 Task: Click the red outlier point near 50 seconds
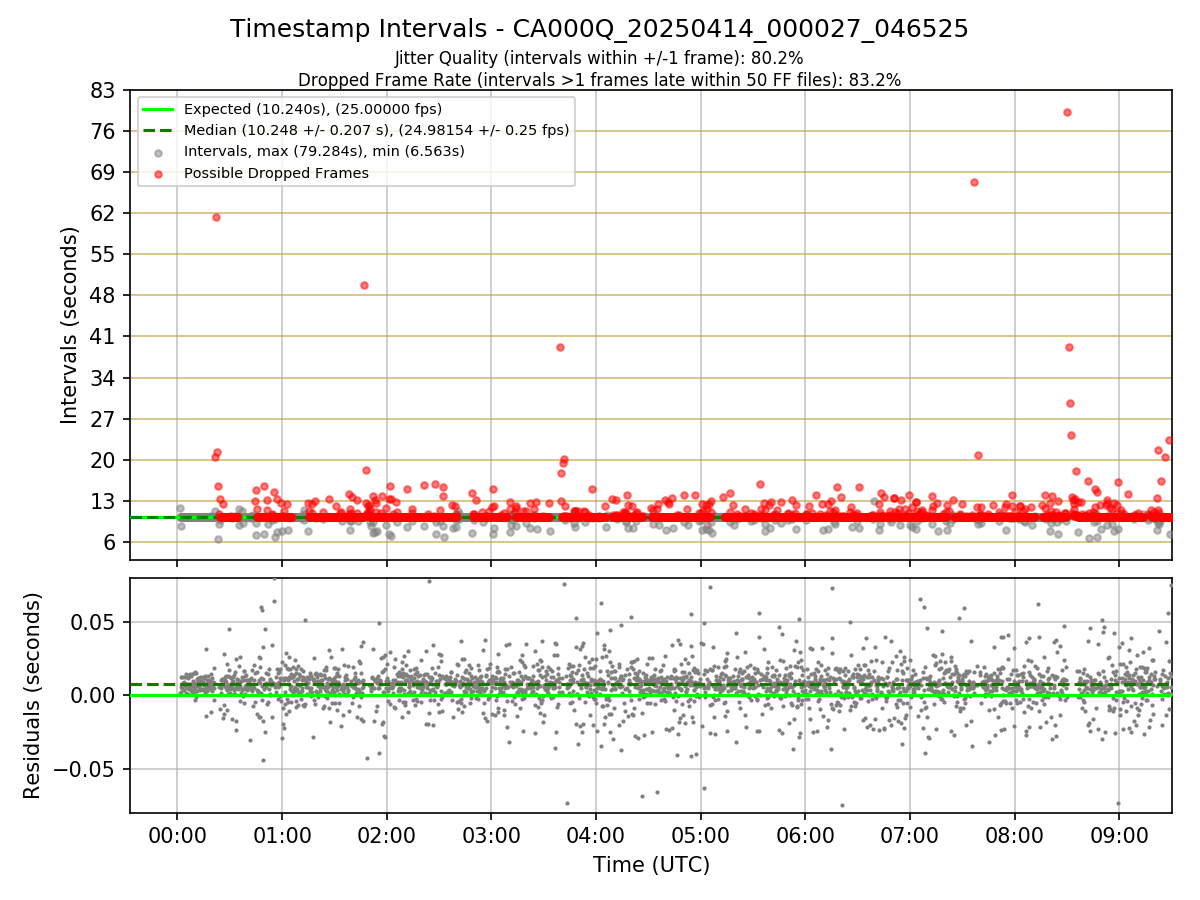[364, 285]
